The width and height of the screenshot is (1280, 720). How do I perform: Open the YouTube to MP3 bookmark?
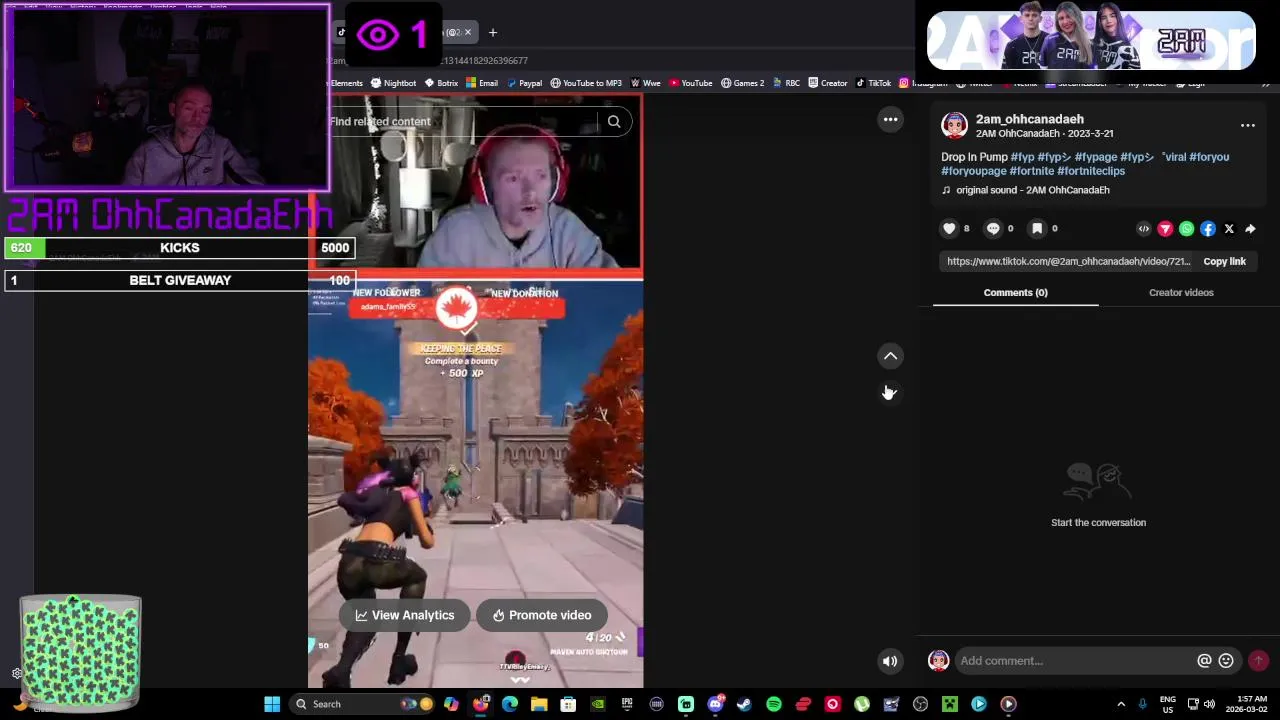click(x=585, y=83)
